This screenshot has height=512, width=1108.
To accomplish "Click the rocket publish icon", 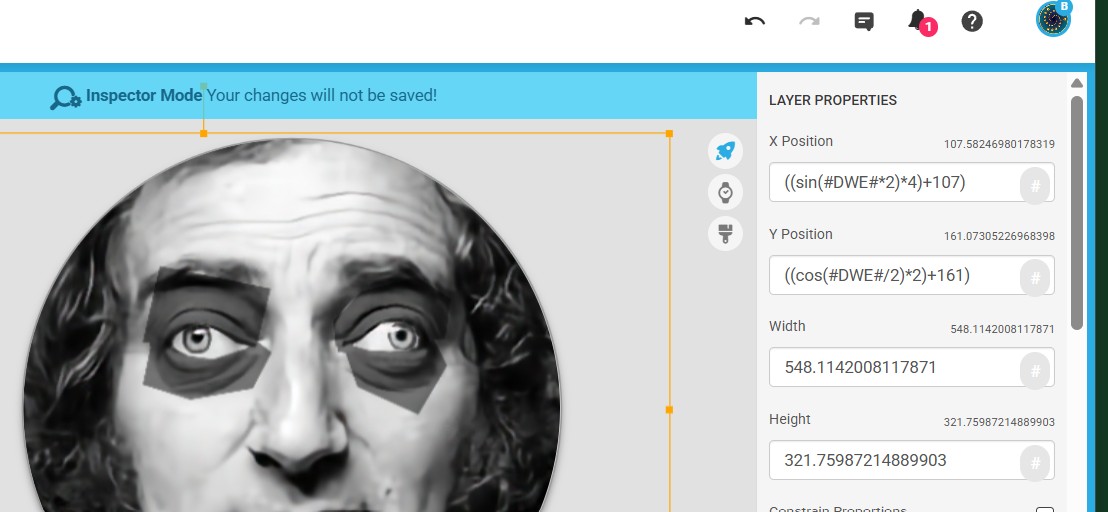I will [x=725, y=150].
